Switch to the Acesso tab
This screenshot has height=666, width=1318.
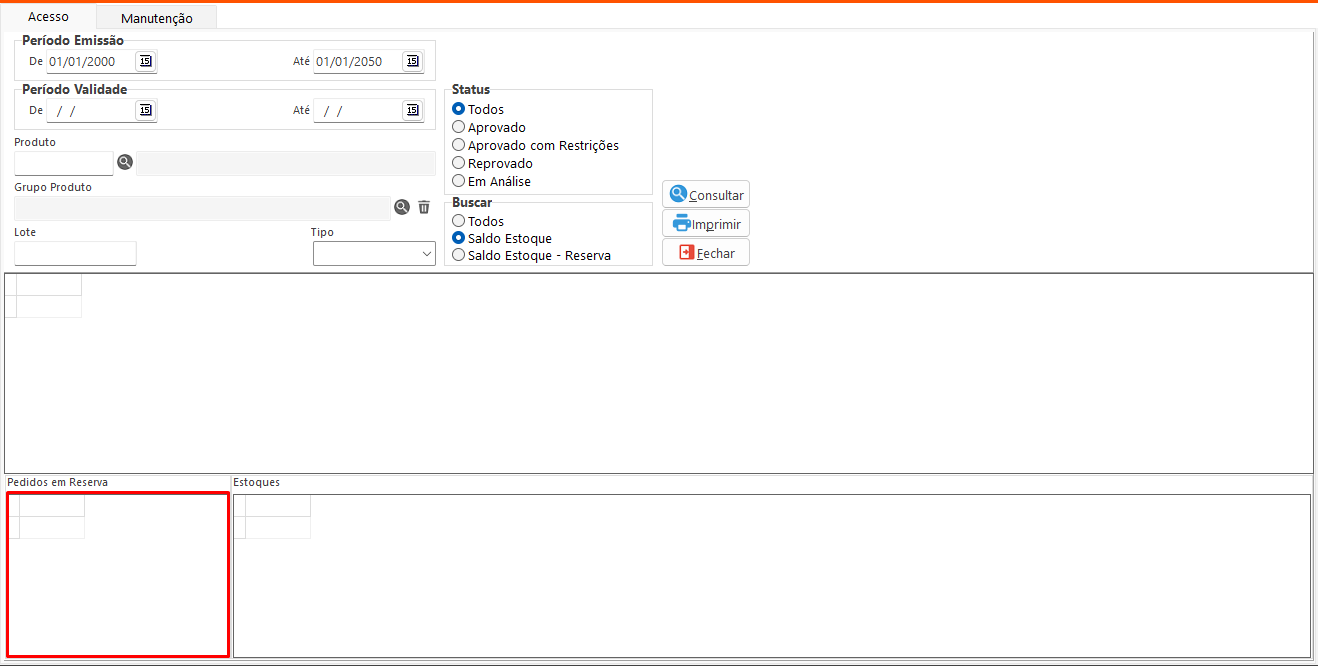tap(48, 17)
